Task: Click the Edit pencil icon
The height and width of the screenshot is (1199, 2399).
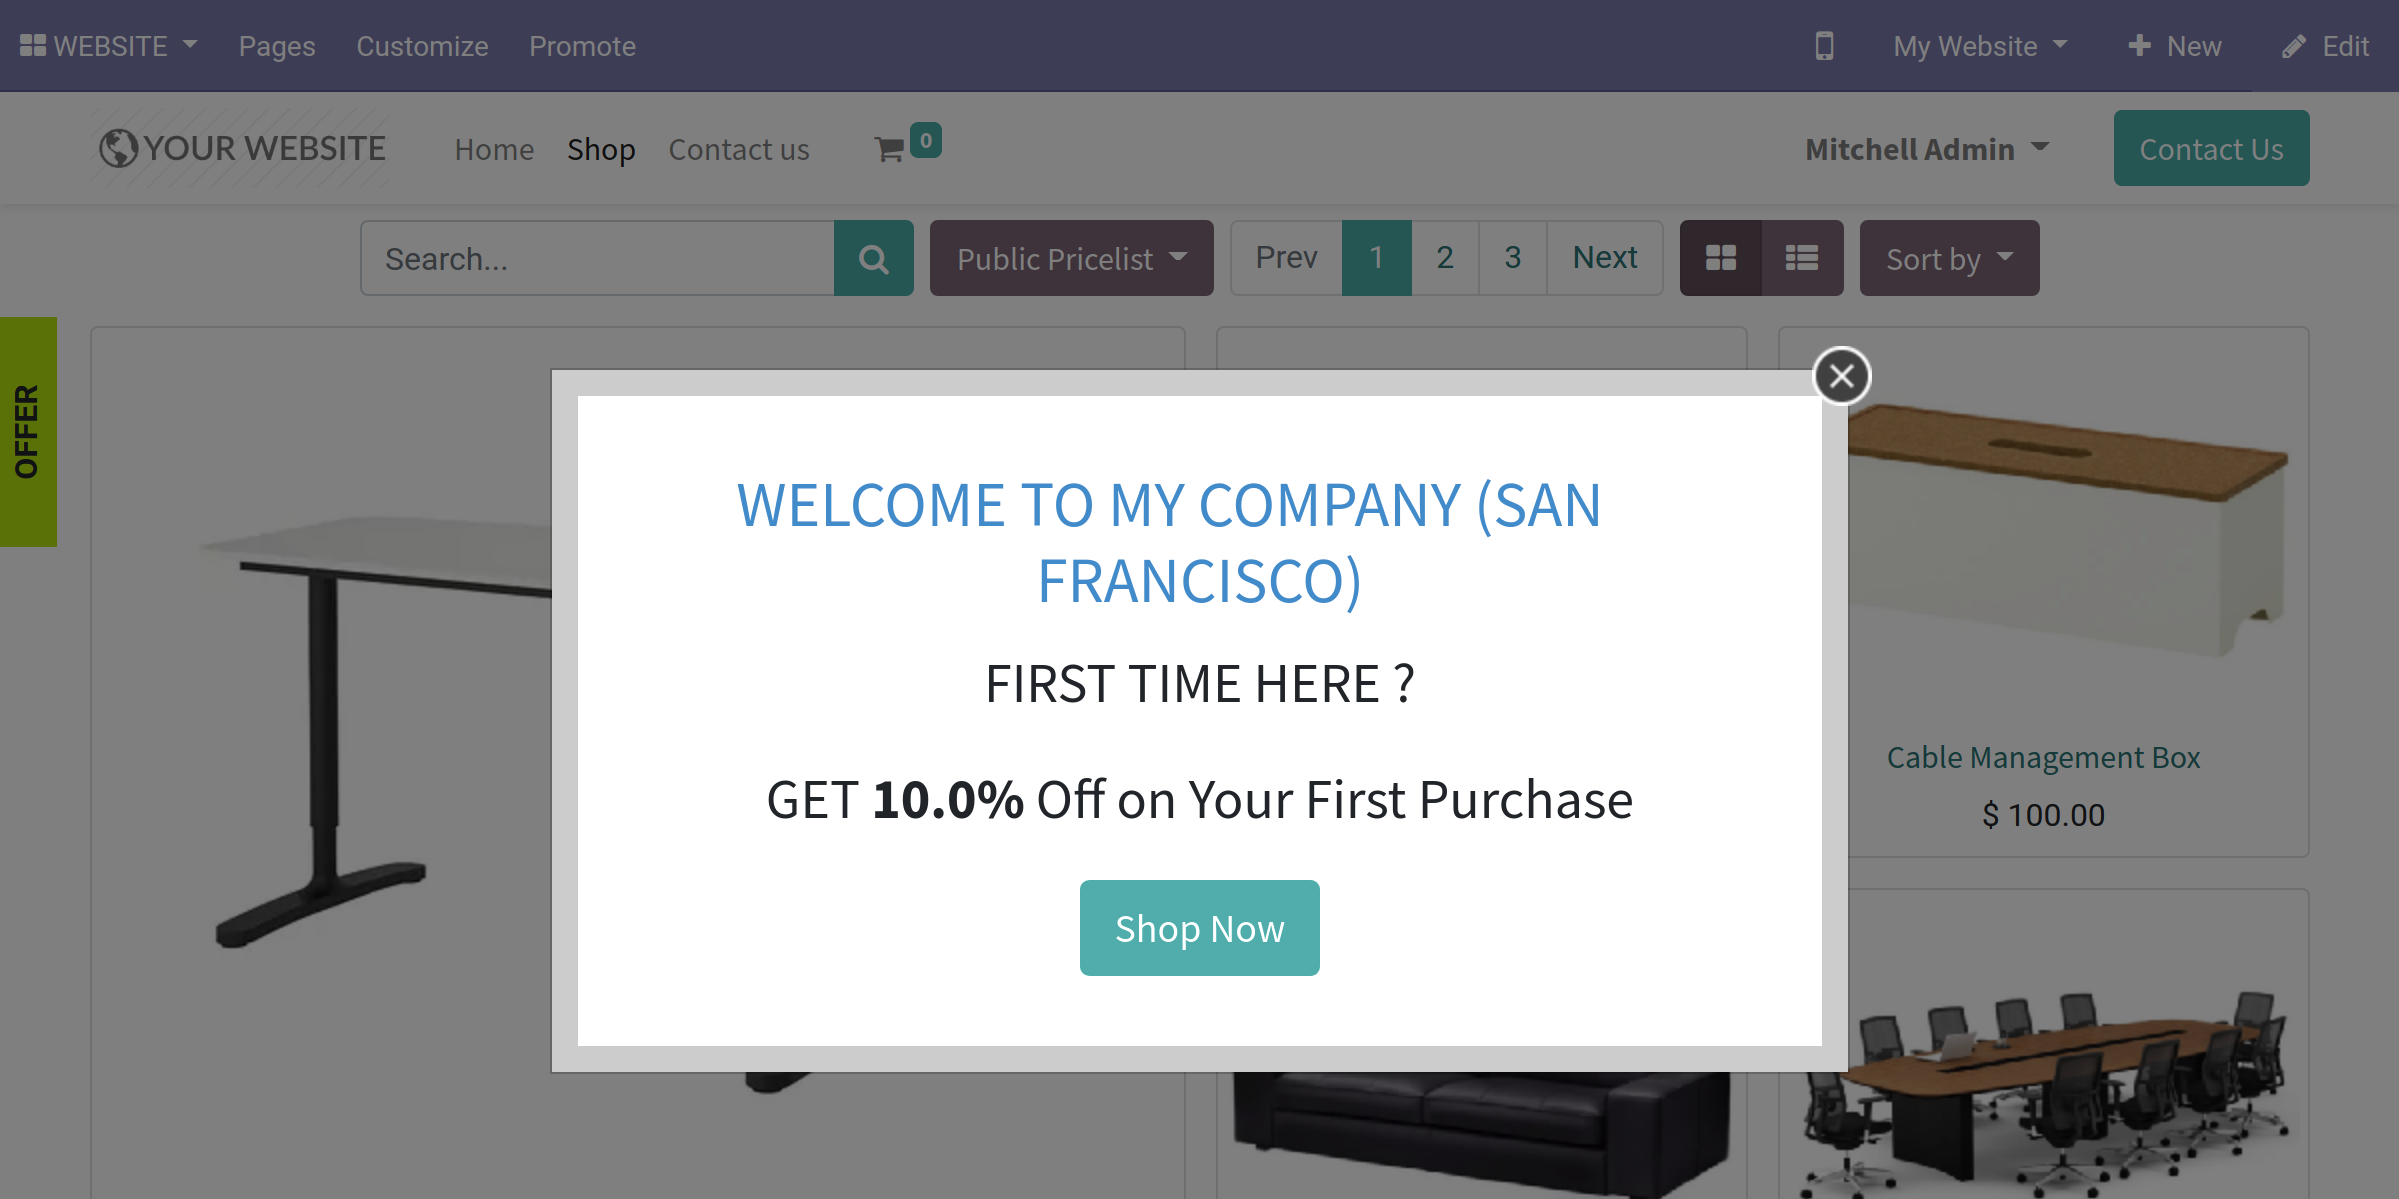Action: (x=2293, y=46)
